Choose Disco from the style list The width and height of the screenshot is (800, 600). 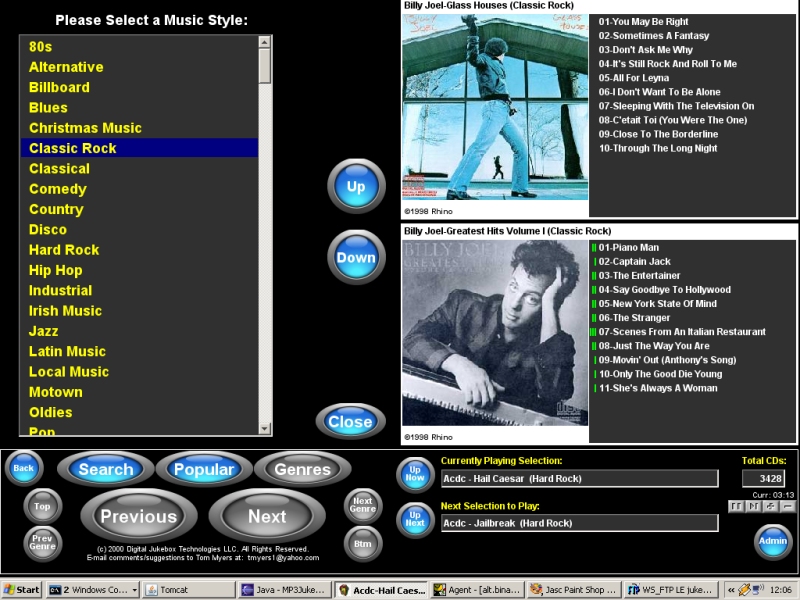[139, 230]
